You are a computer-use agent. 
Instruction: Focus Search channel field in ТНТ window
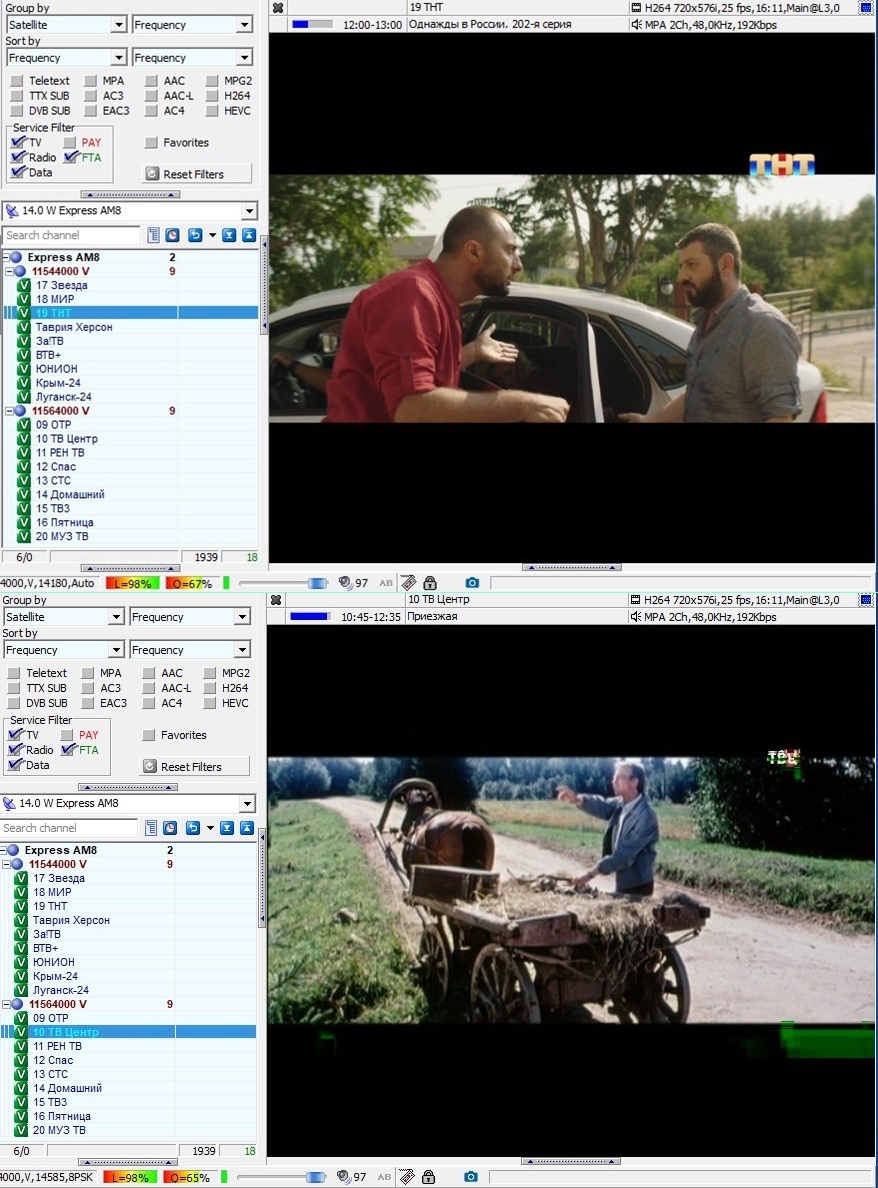click(71, 235)
